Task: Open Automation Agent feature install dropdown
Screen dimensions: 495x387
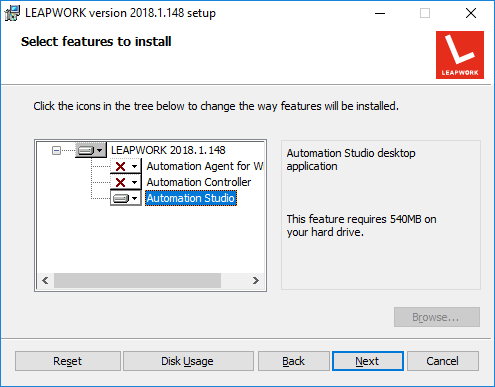Action: (x=126, y=166)
